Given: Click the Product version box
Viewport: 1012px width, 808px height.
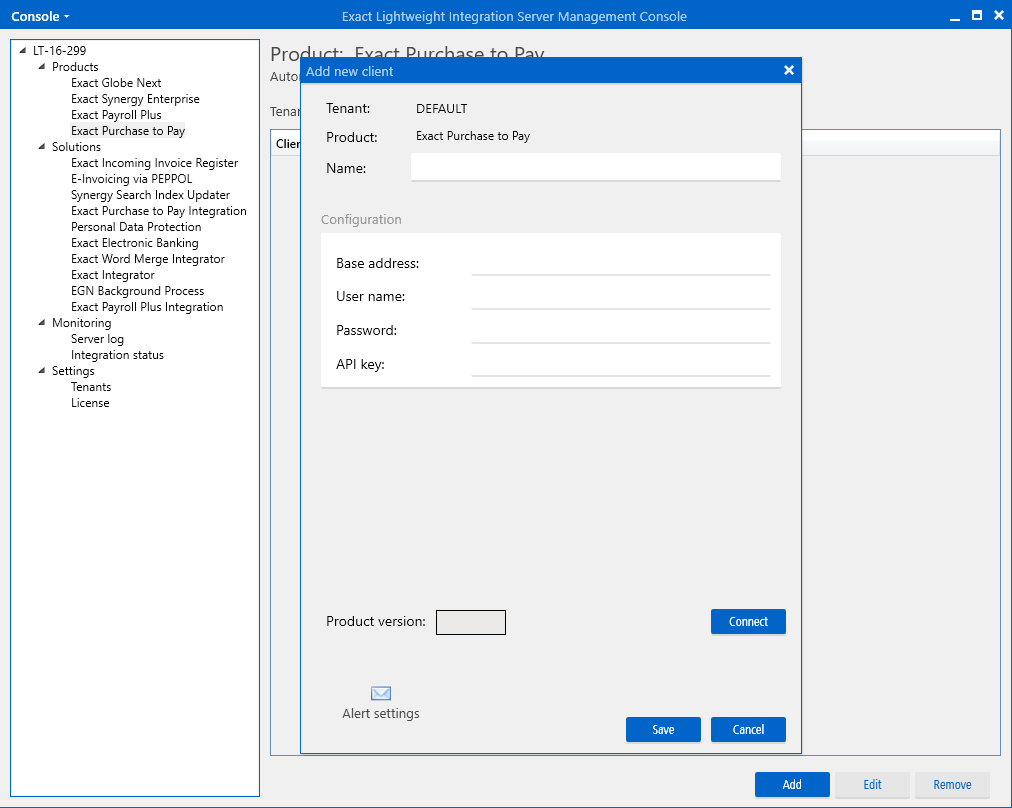Looking at the screenshot, I should tap(471, 622).
